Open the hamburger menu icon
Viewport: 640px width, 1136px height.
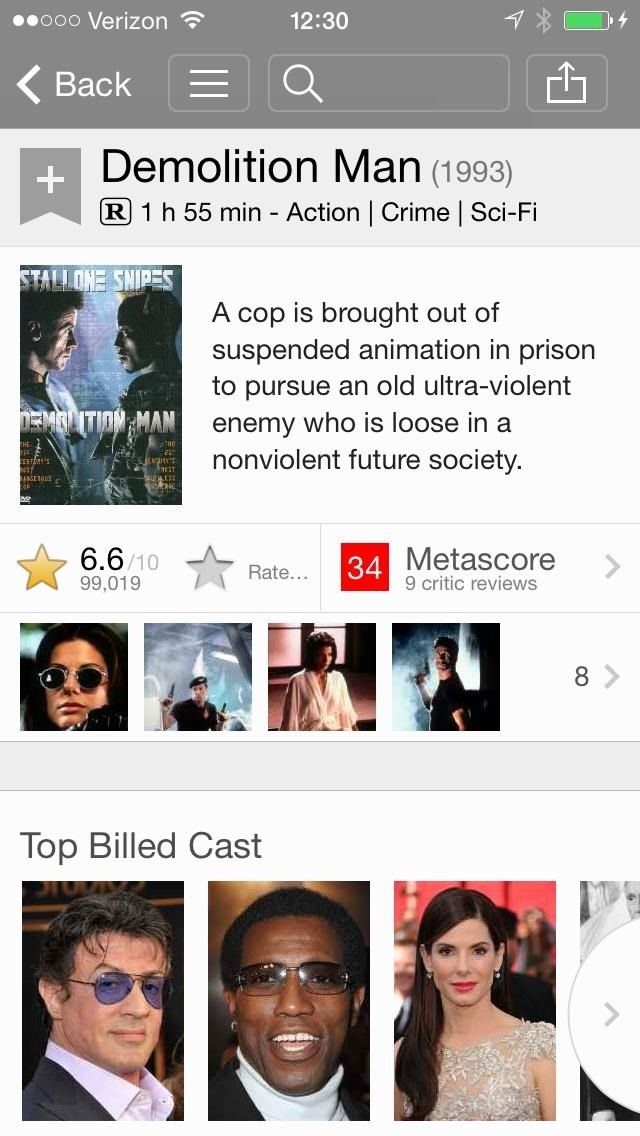(209, 83)
